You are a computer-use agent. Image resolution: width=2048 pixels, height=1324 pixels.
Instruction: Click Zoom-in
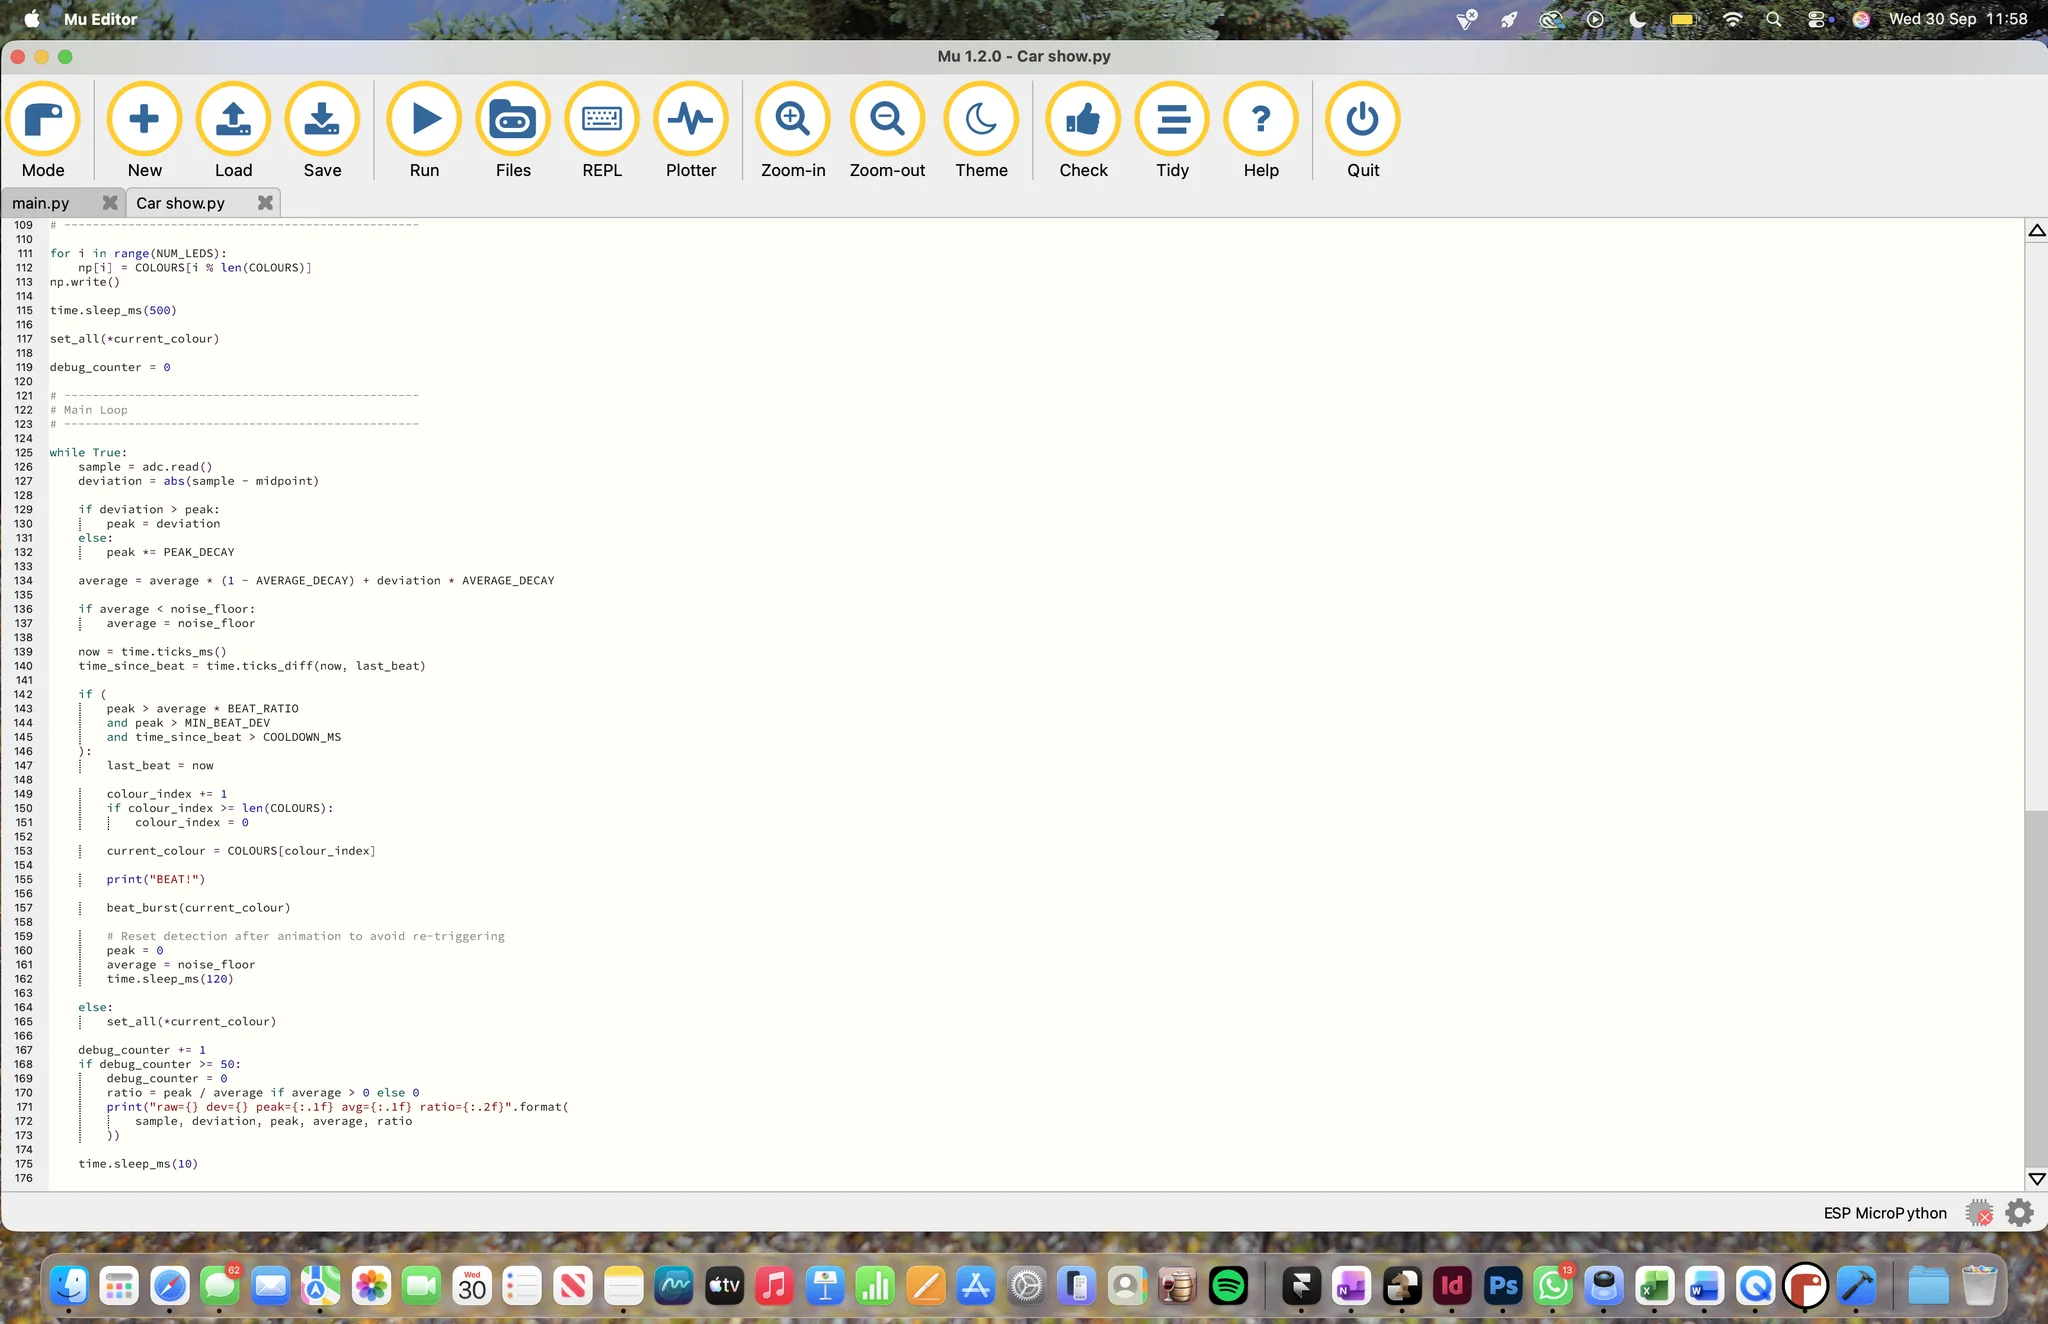[x=793, y=130]
